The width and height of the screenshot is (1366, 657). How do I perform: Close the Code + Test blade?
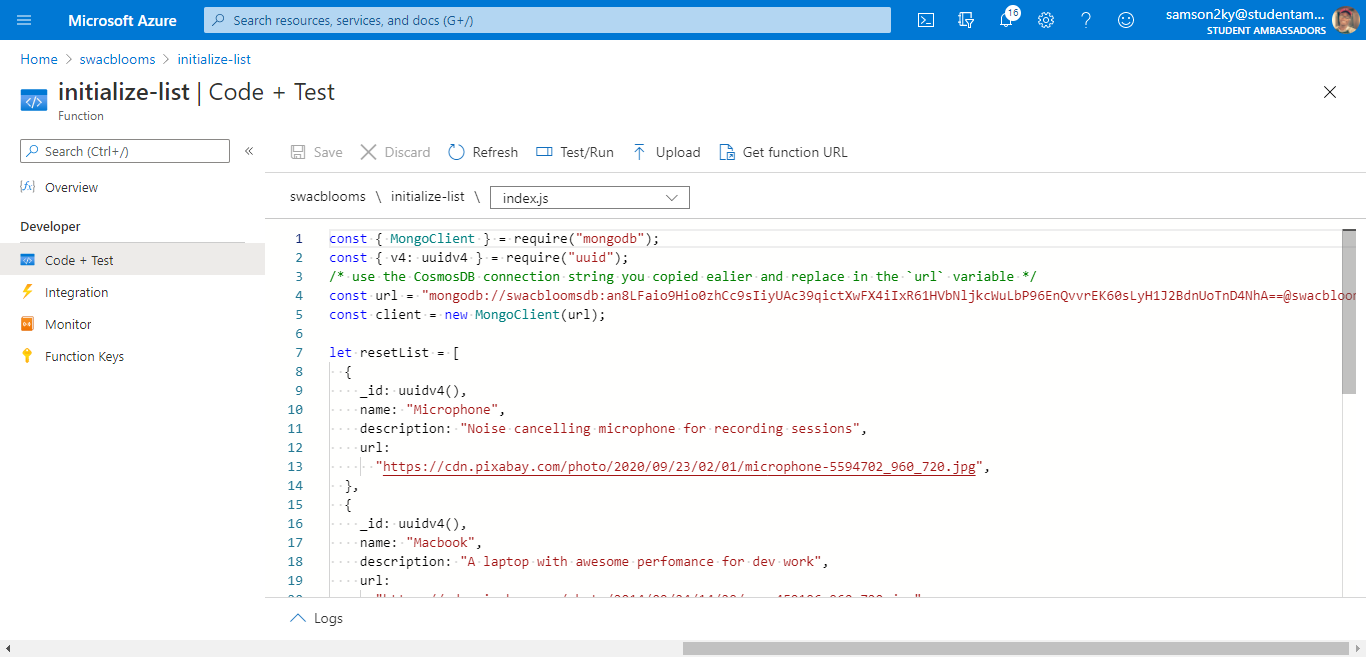1330,92
